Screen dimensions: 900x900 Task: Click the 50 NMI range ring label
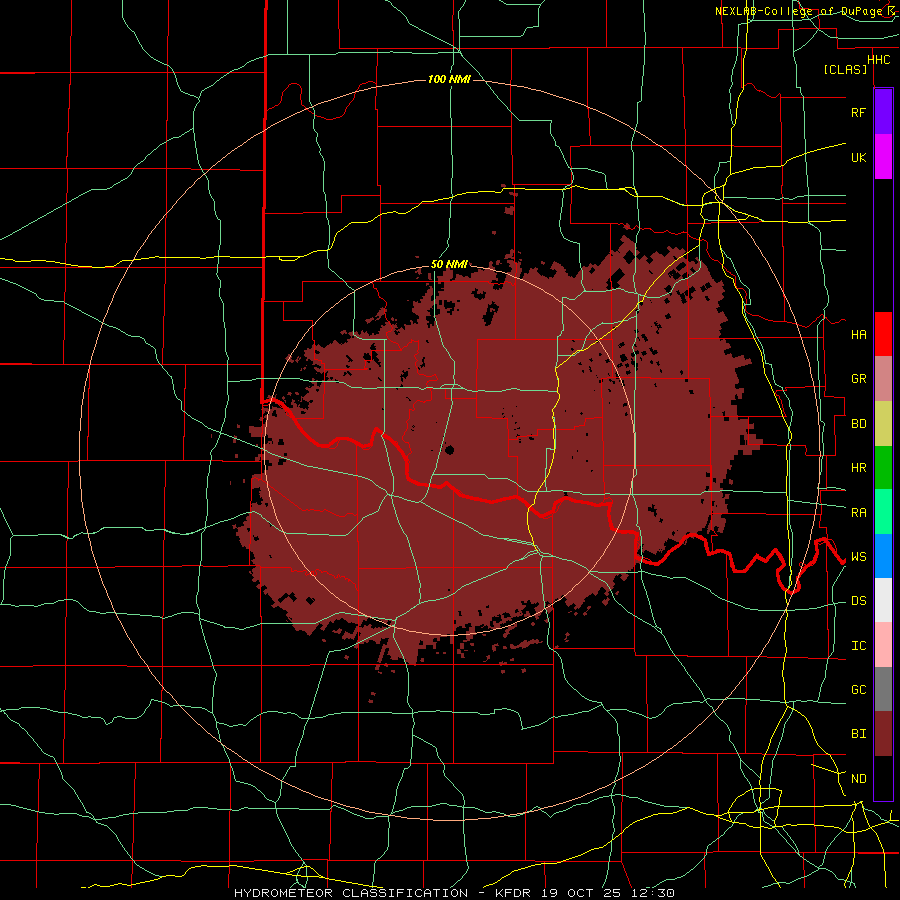pyautogui.click(x=449, y=264)
